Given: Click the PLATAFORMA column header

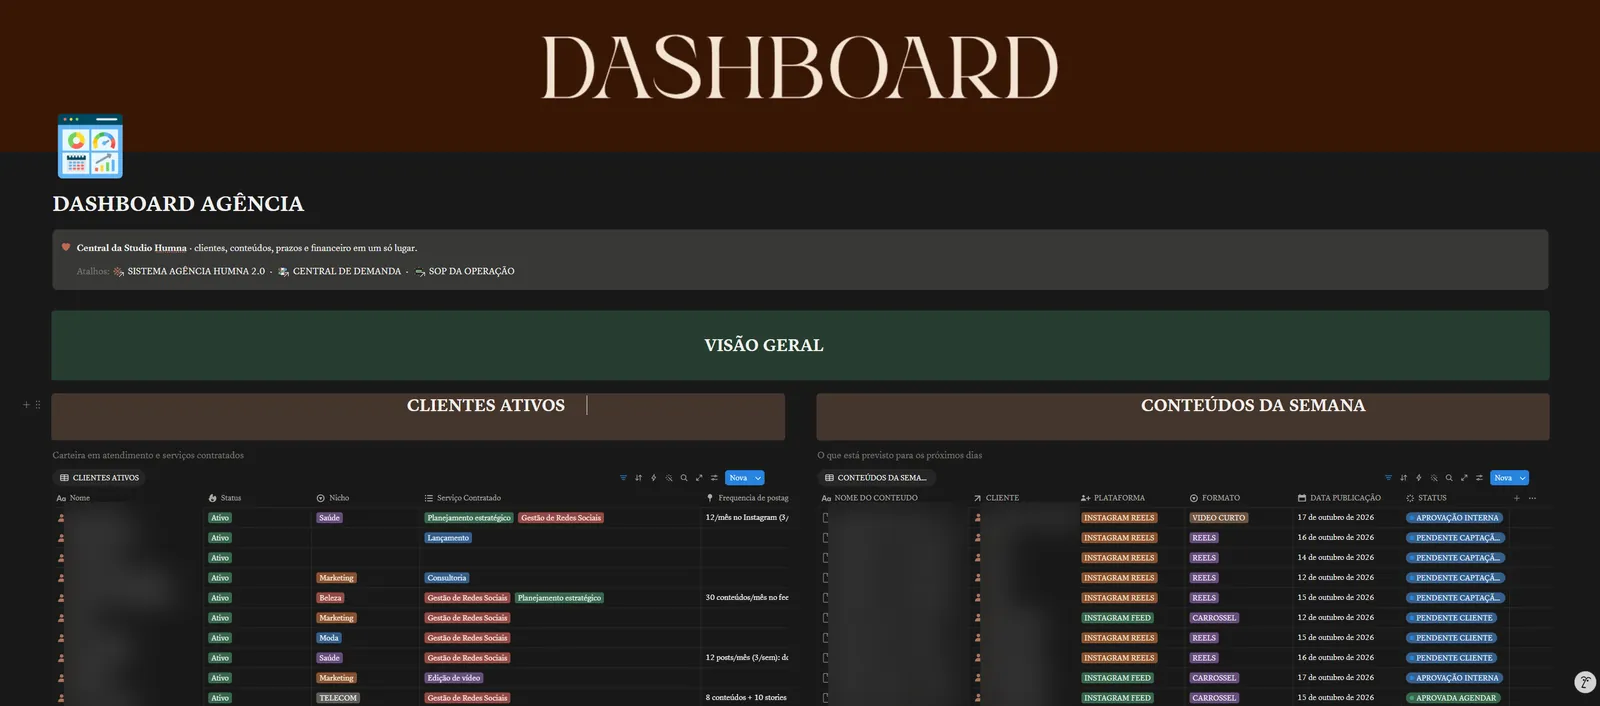Looking at the screenshot, I should (x=1113, y=498).
